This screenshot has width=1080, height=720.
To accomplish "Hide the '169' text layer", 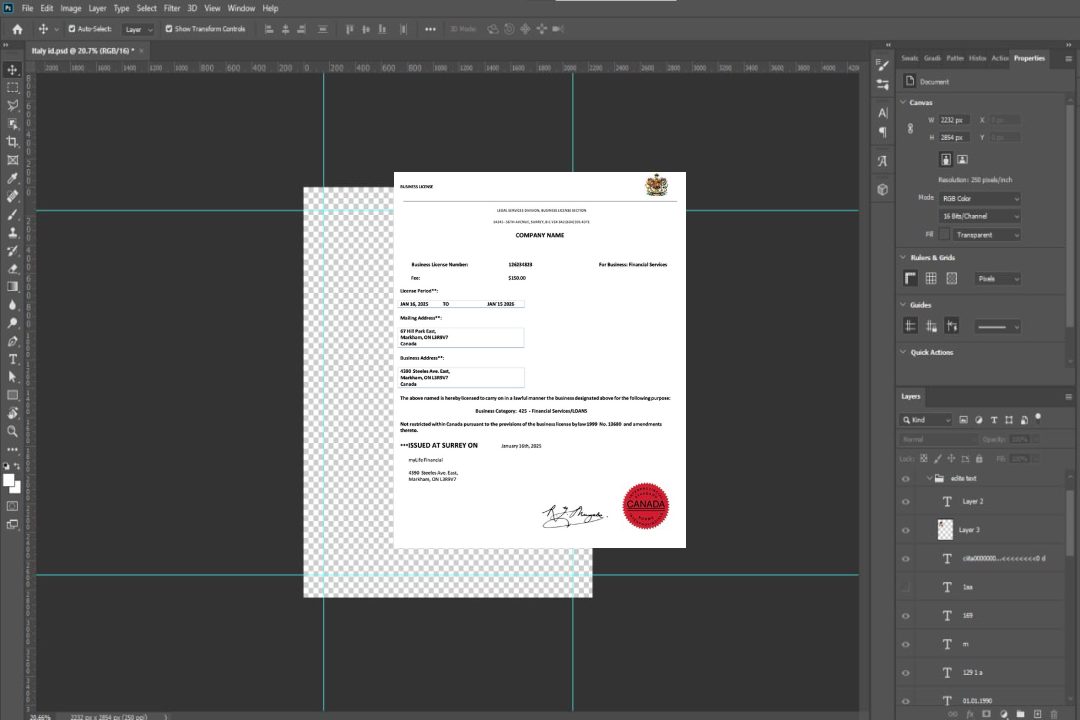I will point(906,616).
